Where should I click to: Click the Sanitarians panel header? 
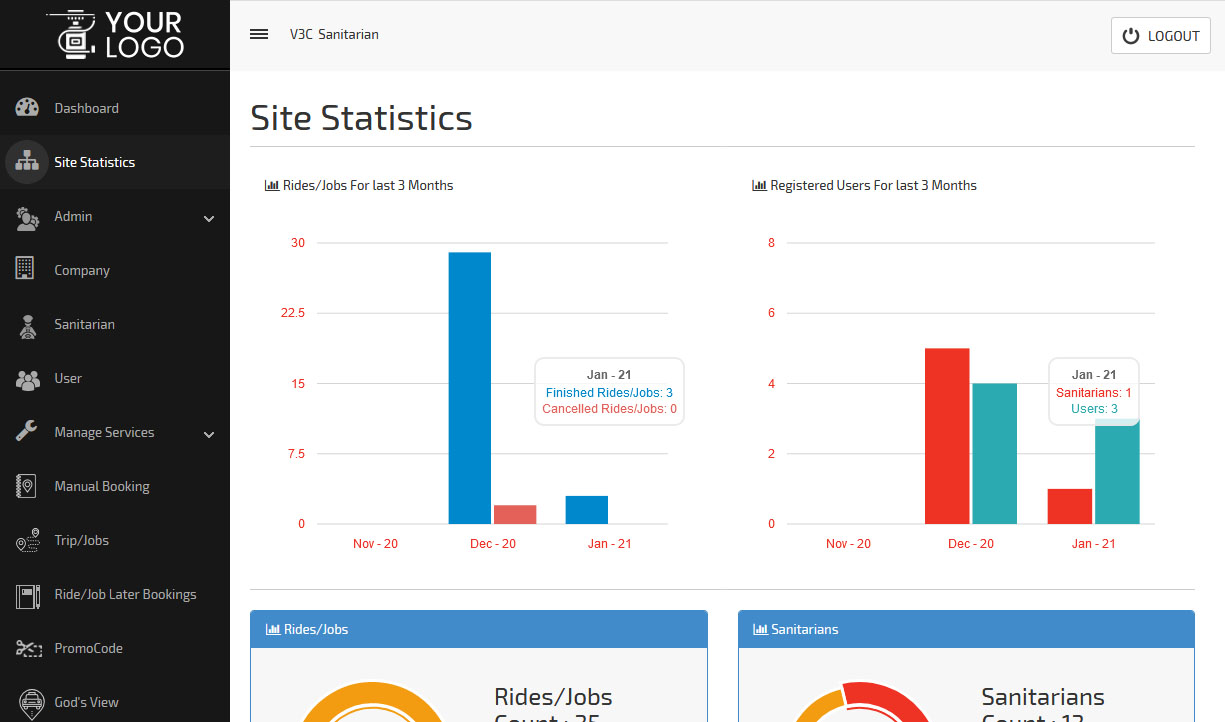966,629
